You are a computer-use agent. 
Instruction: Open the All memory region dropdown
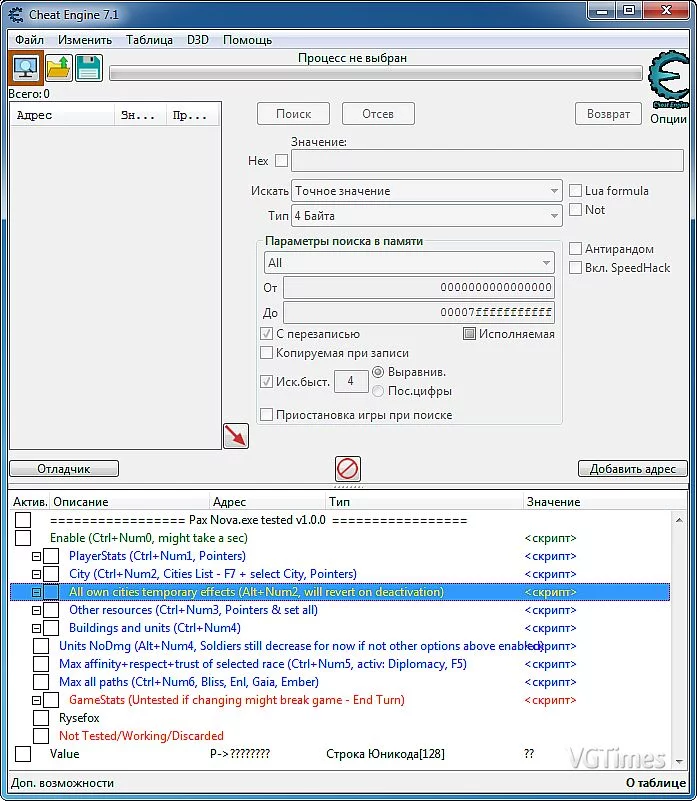[409, 263]
